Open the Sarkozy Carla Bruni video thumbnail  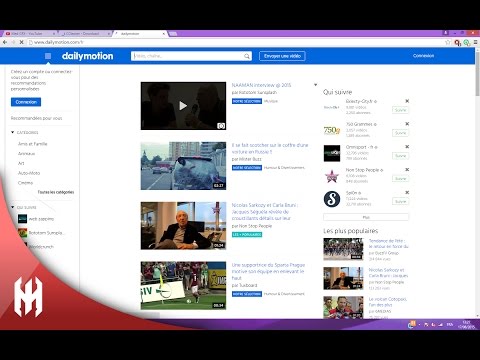183,226
